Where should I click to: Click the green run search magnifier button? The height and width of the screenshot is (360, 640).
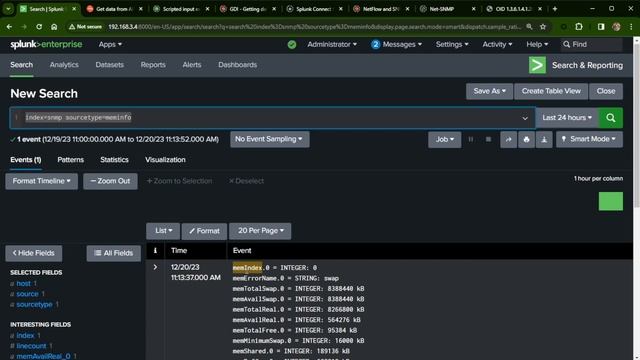610,118
